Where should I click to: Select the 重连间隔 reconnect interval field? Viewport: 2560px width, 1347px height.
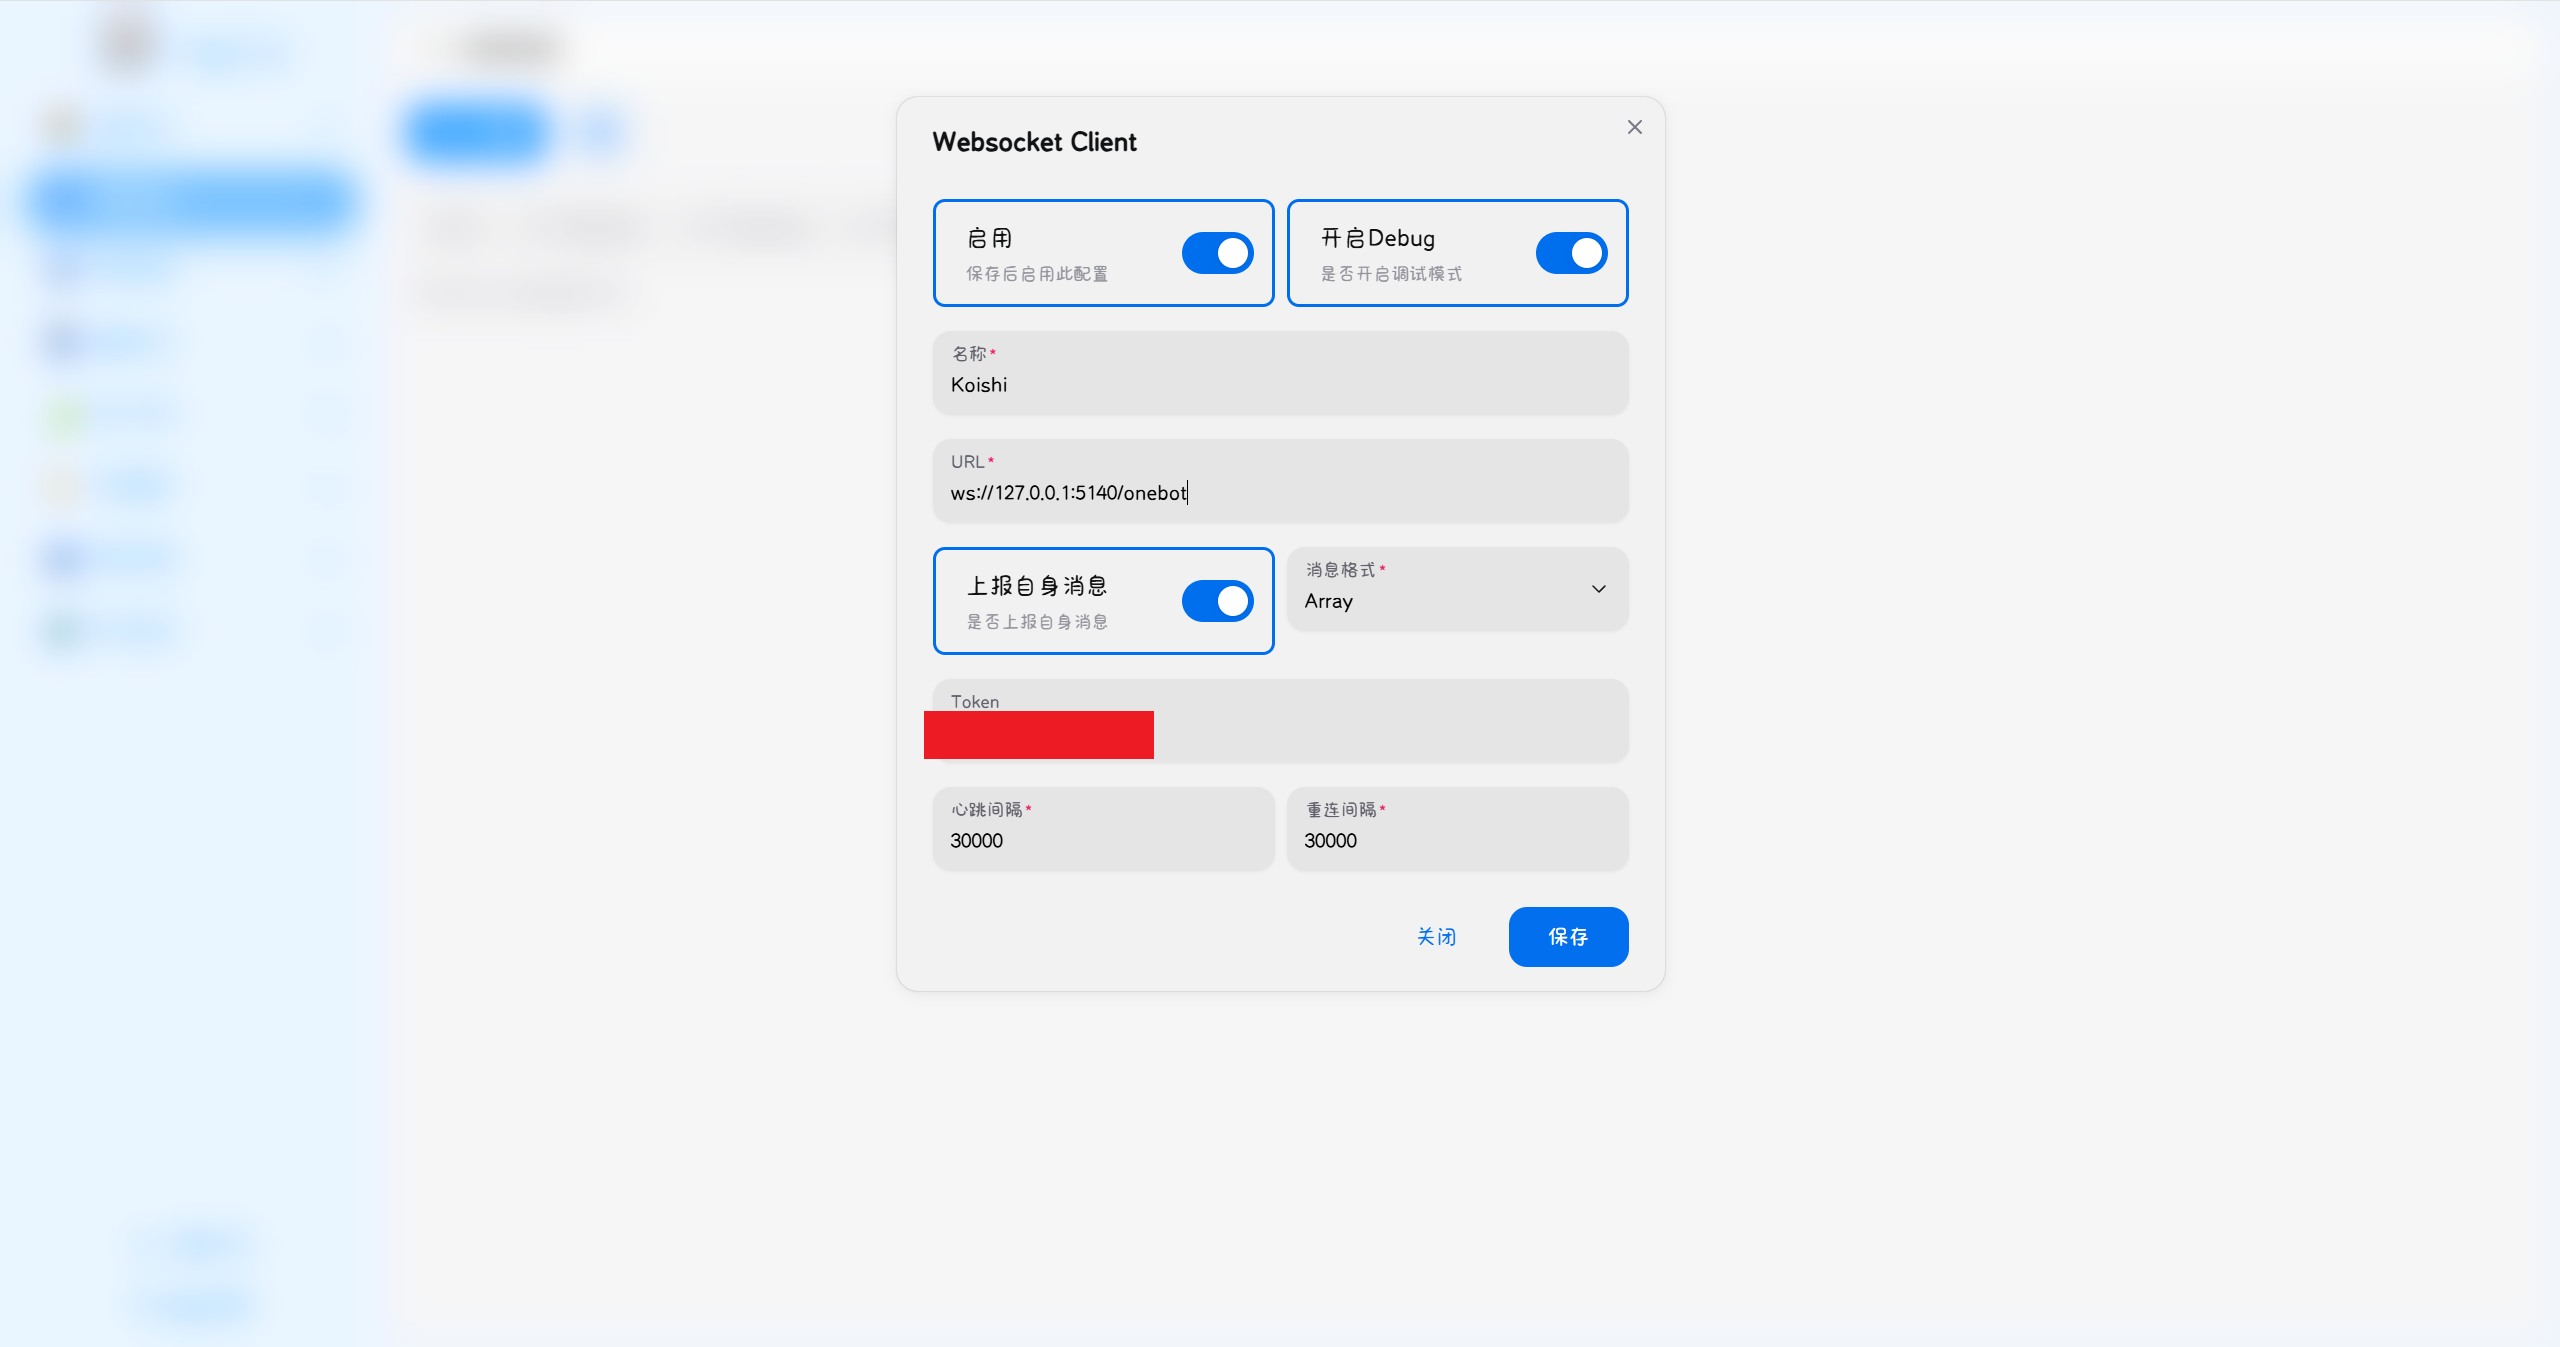1457,840
